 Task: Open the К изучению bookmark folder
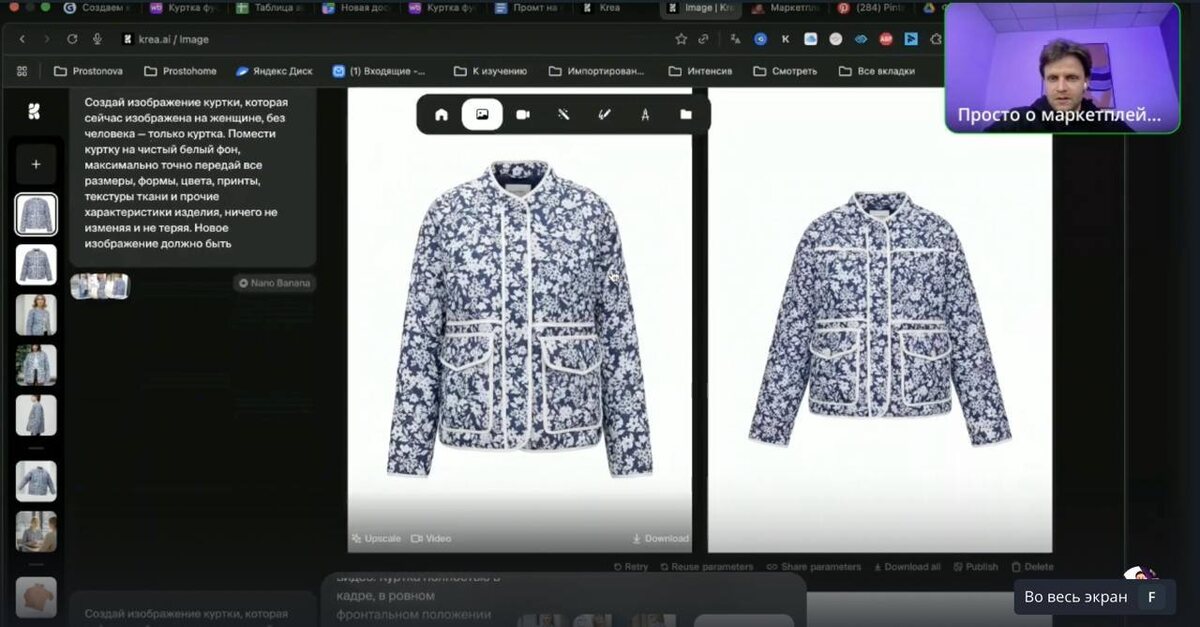point(490,71)
